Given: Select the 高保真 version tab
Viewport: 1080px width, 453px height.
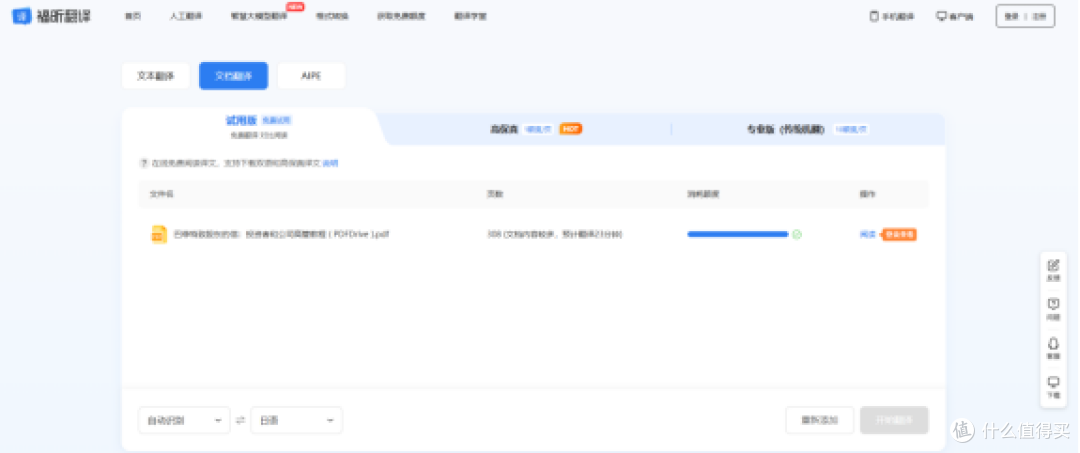Looking at the screenshot, I should [x=536, y=129].
